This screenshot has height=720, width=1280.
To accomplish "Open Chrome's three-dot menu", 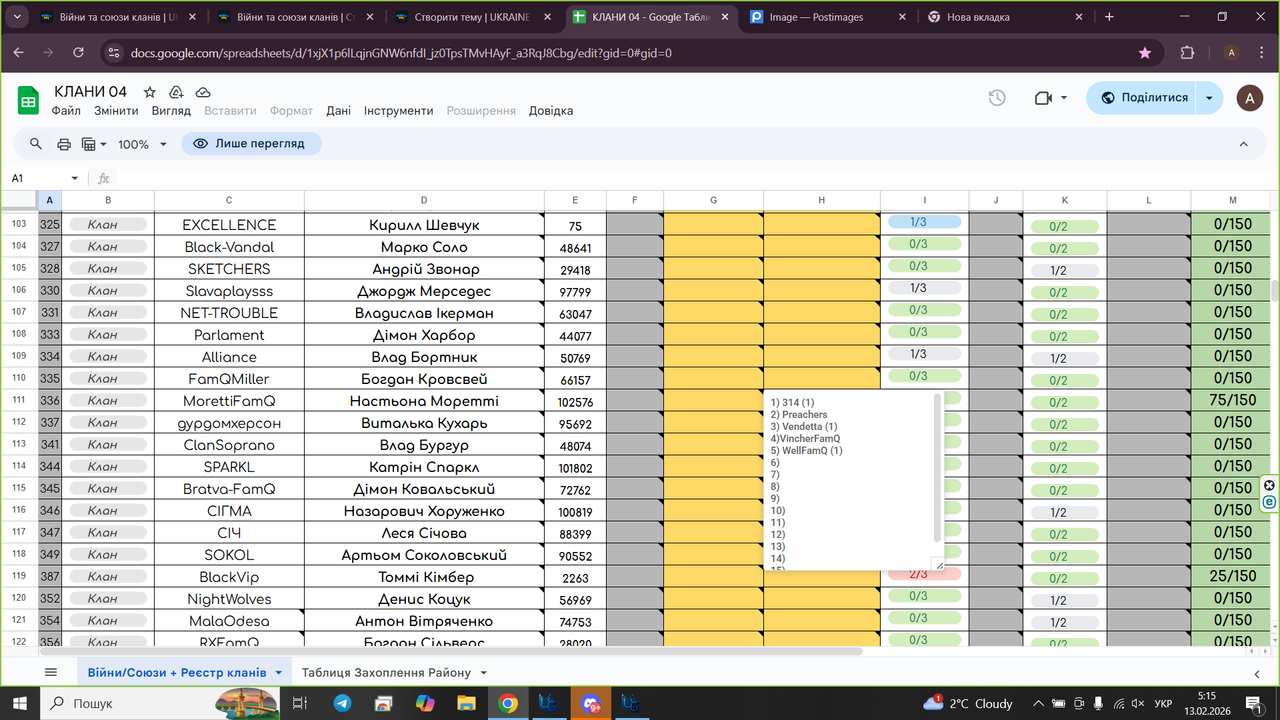I will 1262,53.
